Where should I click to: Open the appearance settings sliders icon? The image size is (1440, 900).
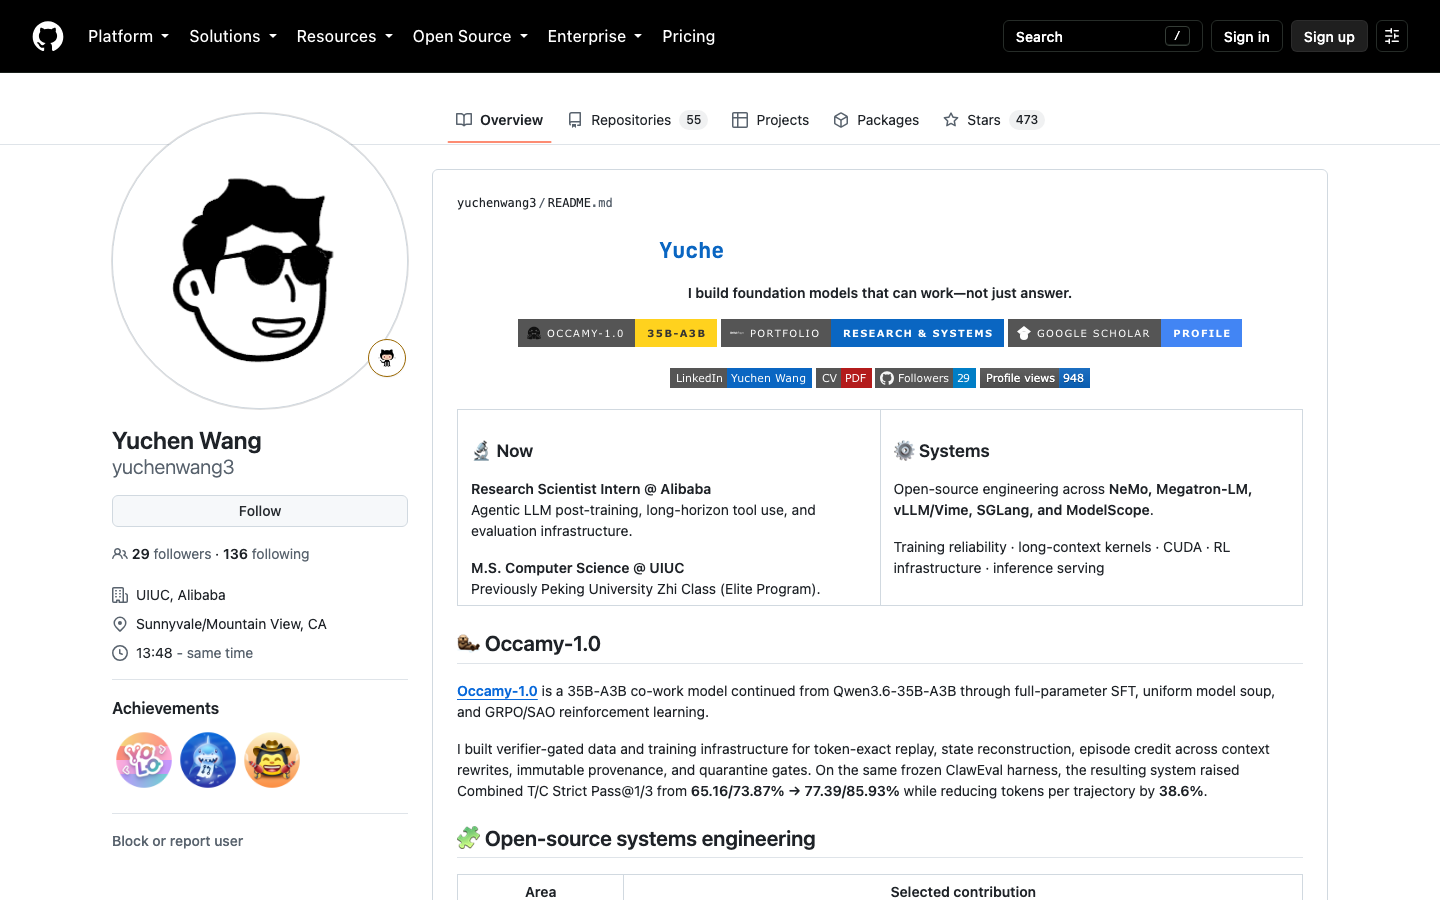1392,36
